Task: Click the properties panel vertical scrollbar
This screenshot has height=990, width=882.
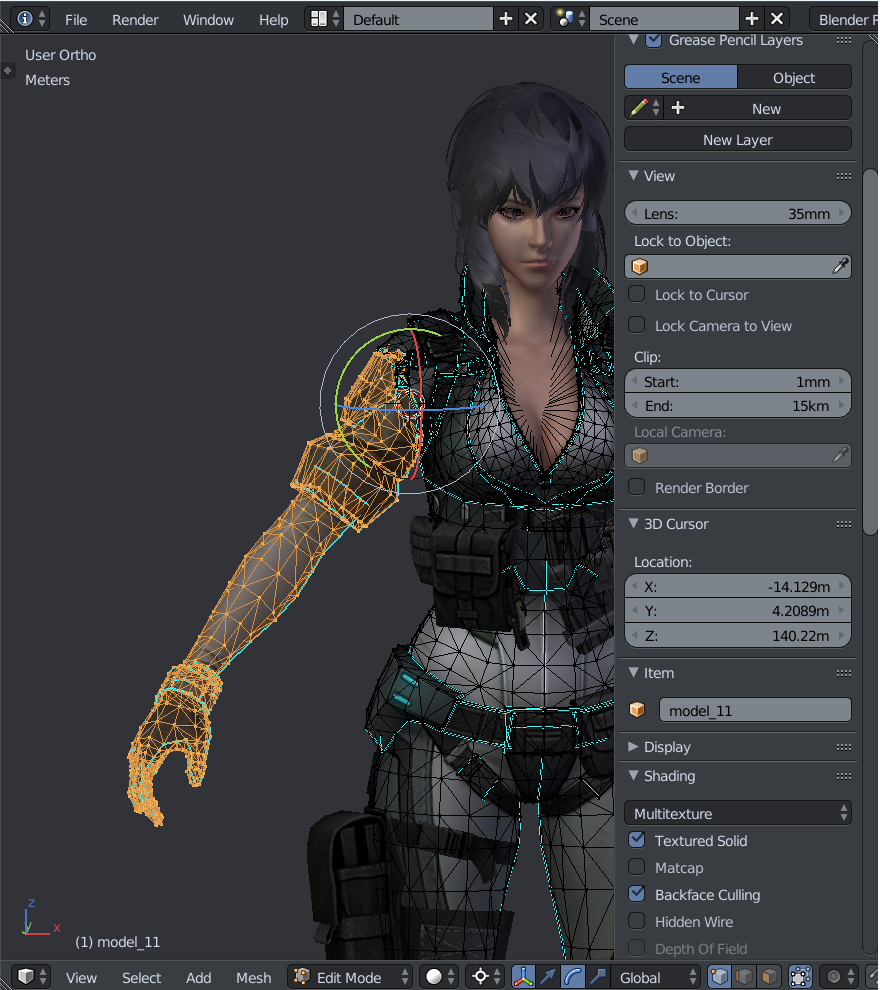Action: coord(870,350)
